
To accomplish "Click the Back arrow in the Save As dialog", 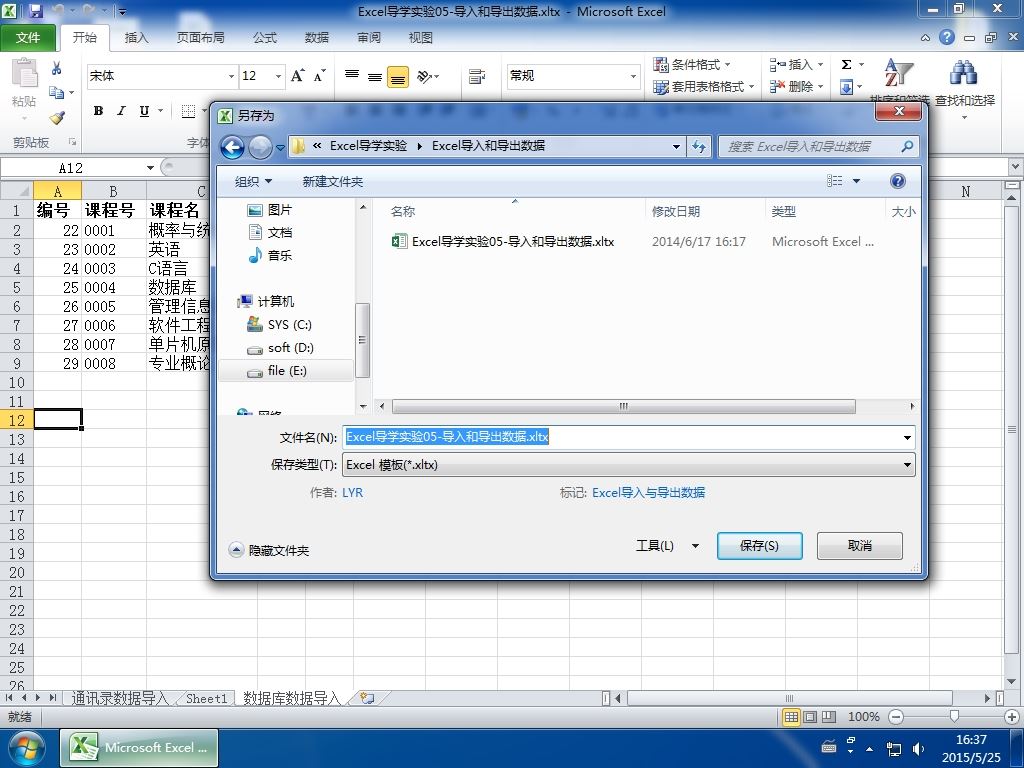I will click(232, 147).
